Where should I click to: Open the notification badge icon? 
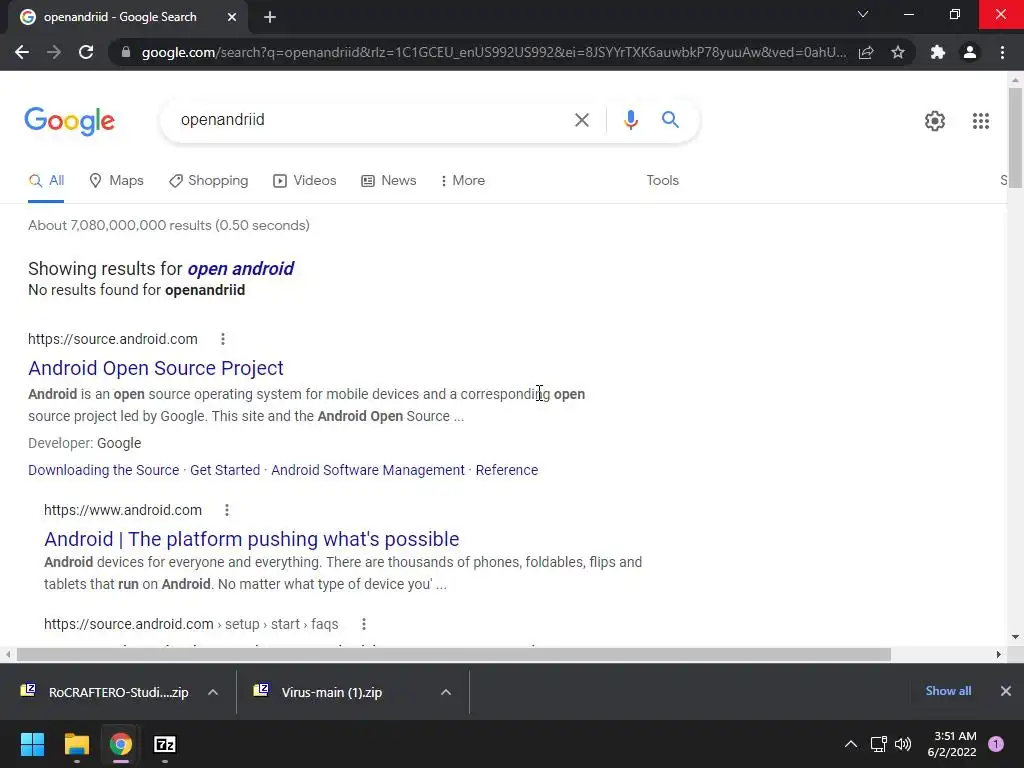click(x=996, y=744)
